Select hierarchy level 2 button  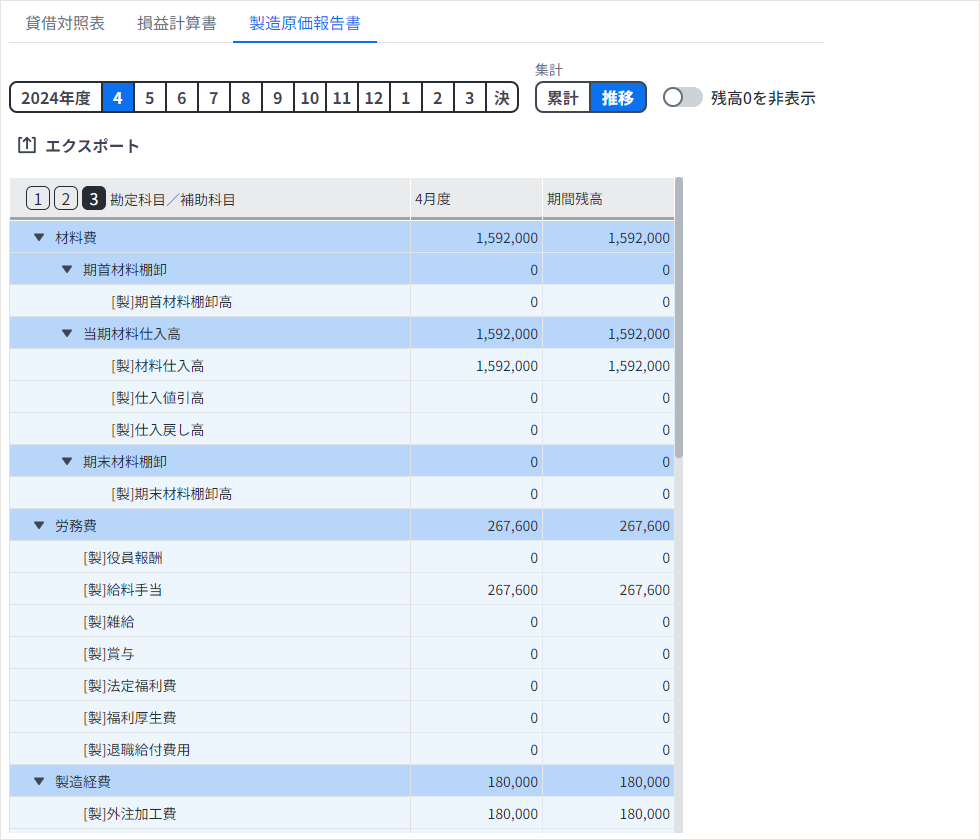click(x=66, y=199)
